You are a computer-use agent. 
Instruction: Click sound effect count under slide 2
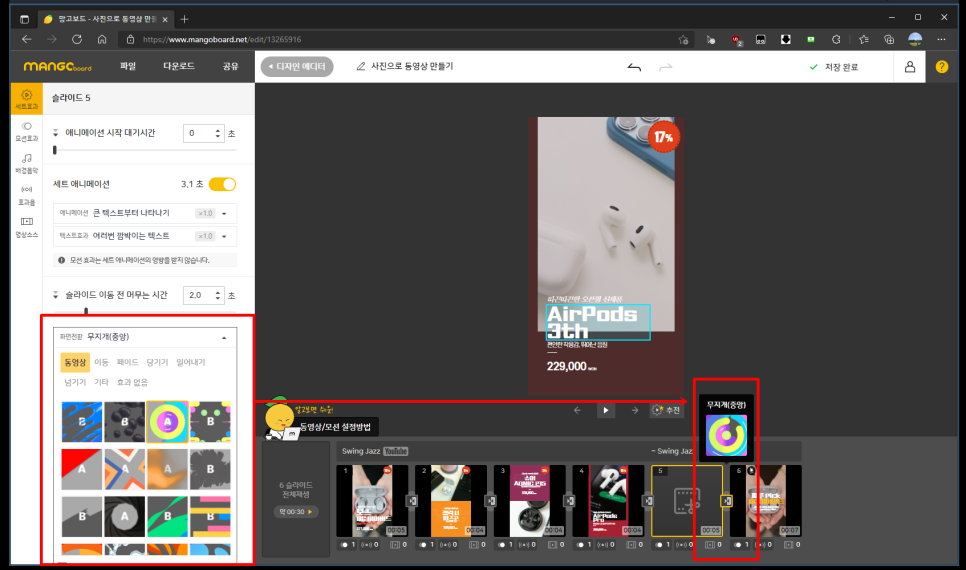448,545
